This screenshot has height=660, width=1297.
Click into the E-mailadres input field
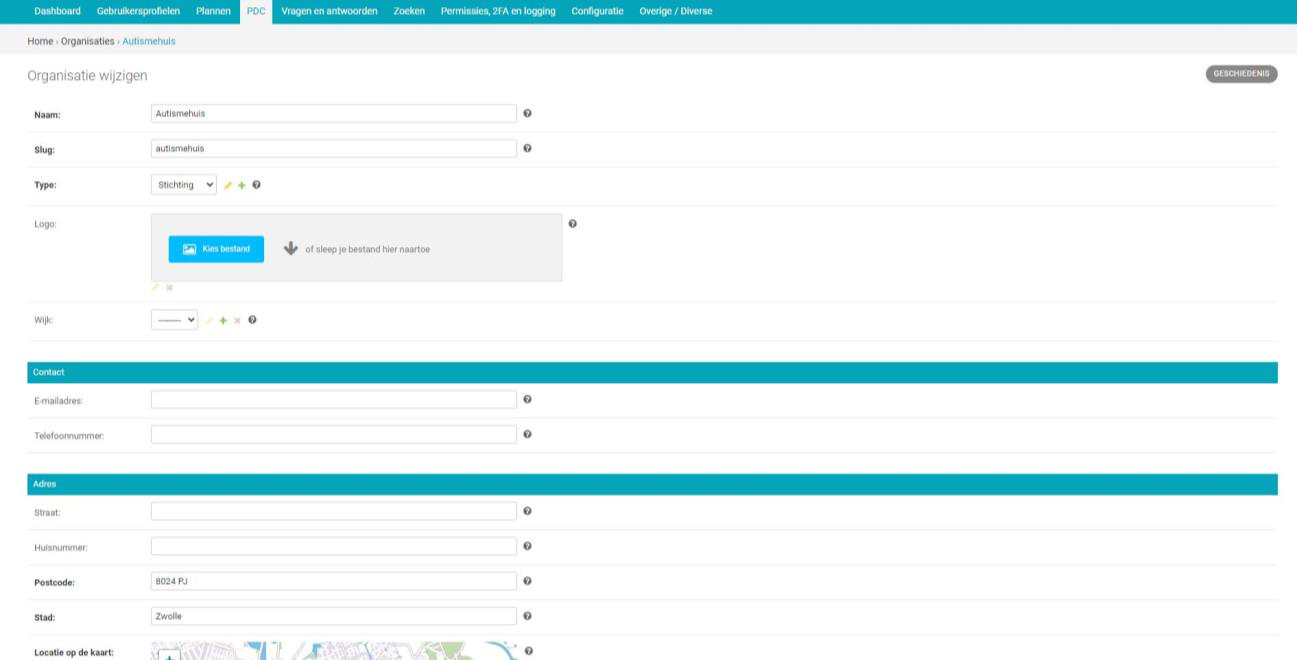click(333, 399)
